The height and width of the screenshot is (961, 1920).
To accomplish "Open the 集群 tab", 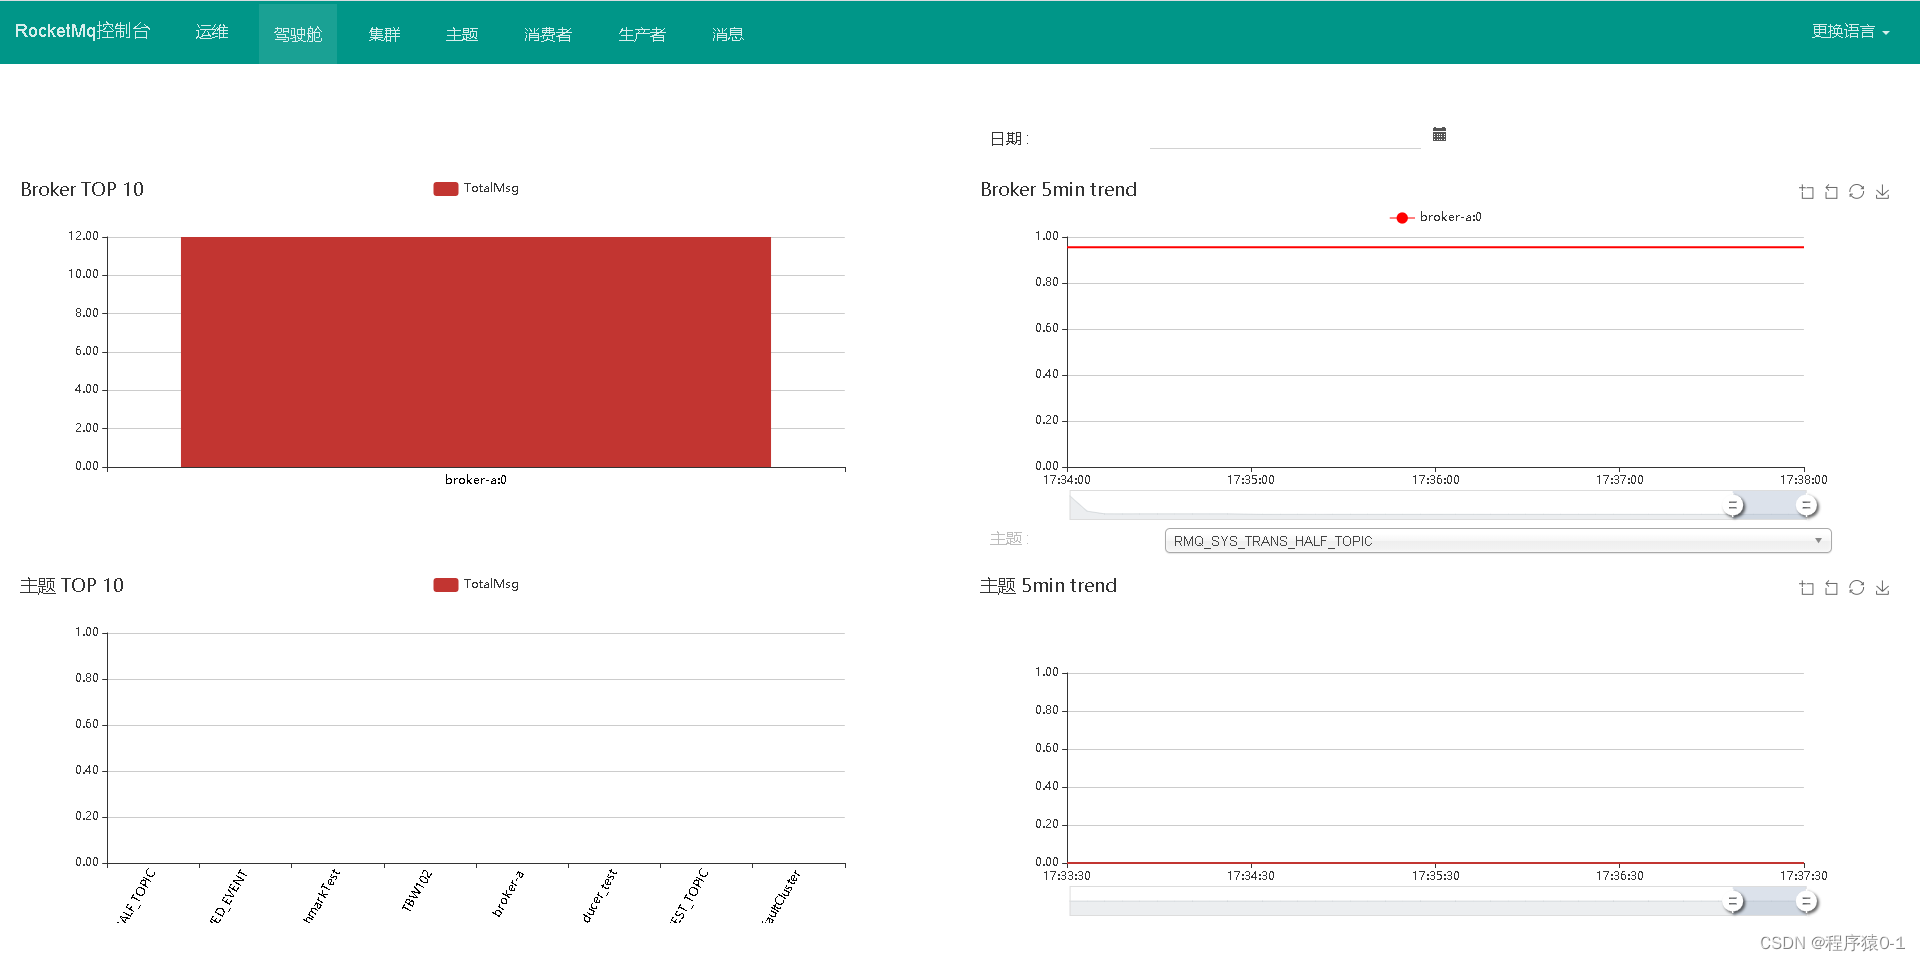I will (x=384, y=34).
